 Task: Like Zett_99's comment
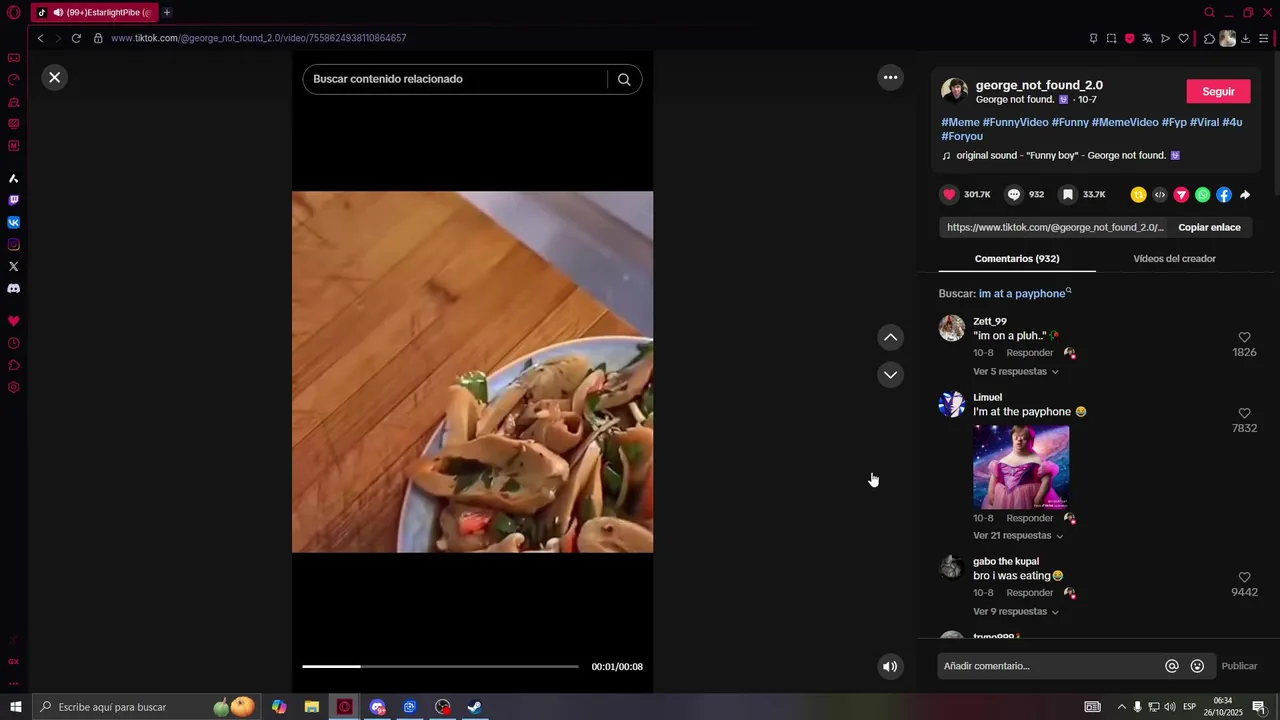pos(1244,337)
